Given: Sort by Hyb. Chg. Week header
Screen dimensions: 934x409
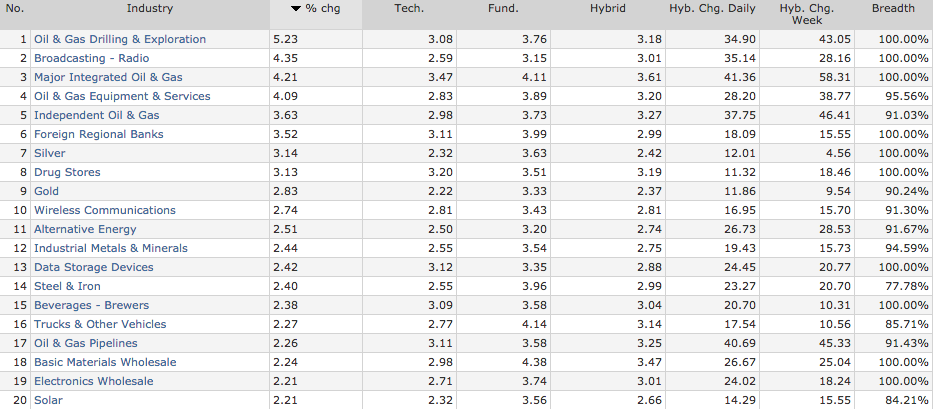Looking at the screenshot, I should 807,14.
